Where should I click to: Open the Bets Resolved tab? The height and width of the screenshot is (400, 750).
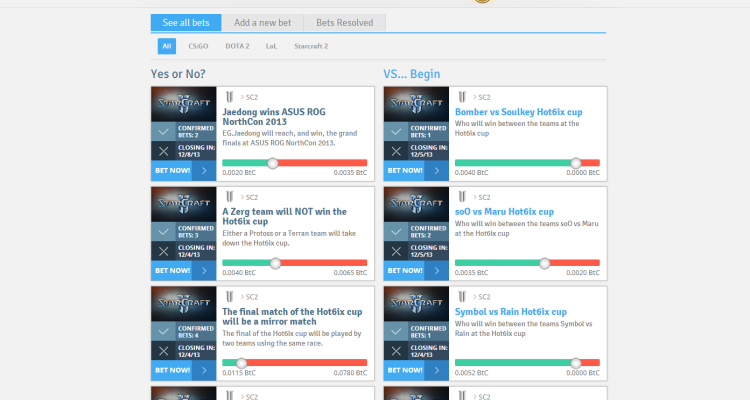point(344,22)
